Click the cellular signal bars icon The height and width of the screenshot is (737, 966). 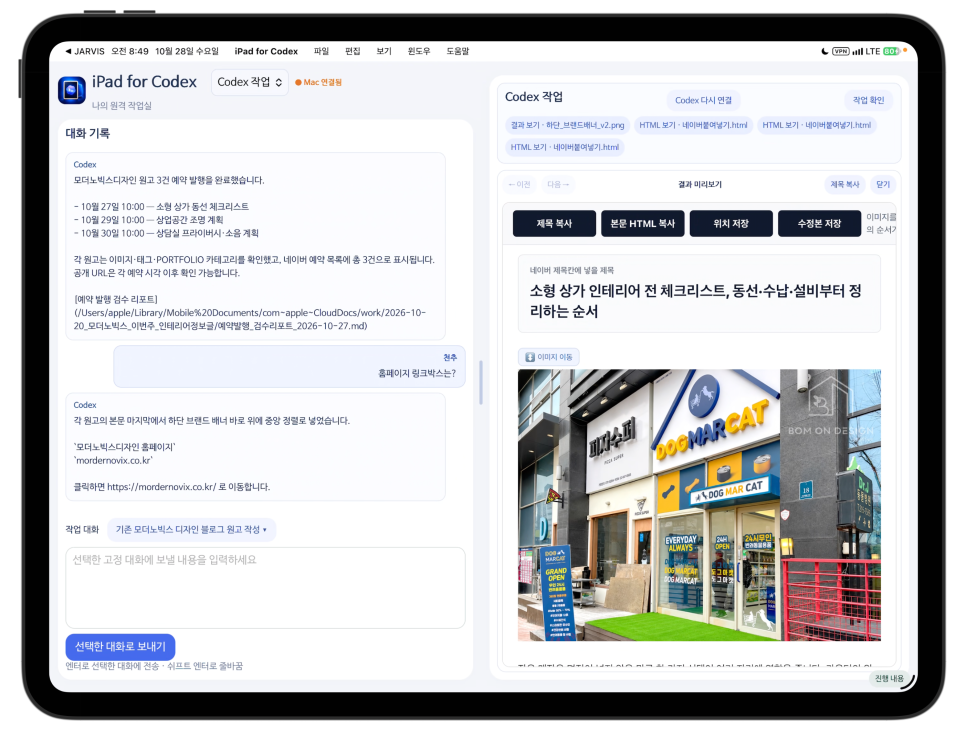[x=857, y=51]
